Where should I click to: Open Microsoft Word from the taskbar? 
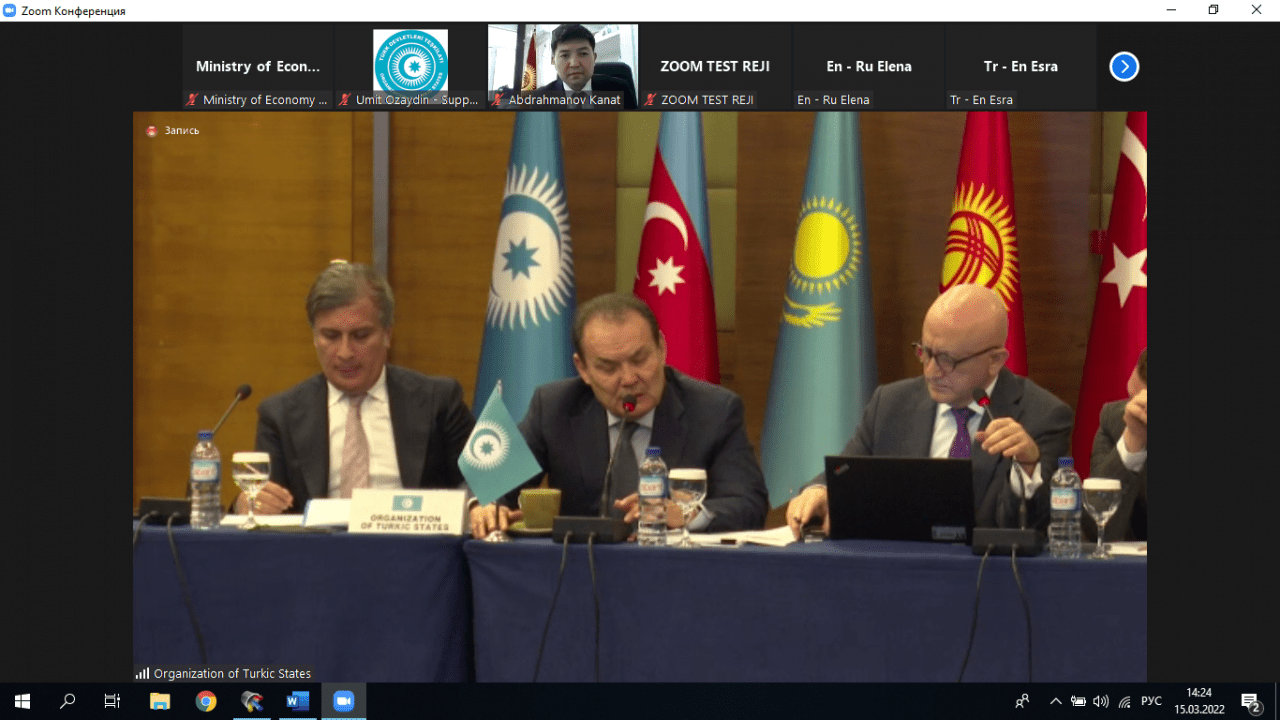pos(297,701)
